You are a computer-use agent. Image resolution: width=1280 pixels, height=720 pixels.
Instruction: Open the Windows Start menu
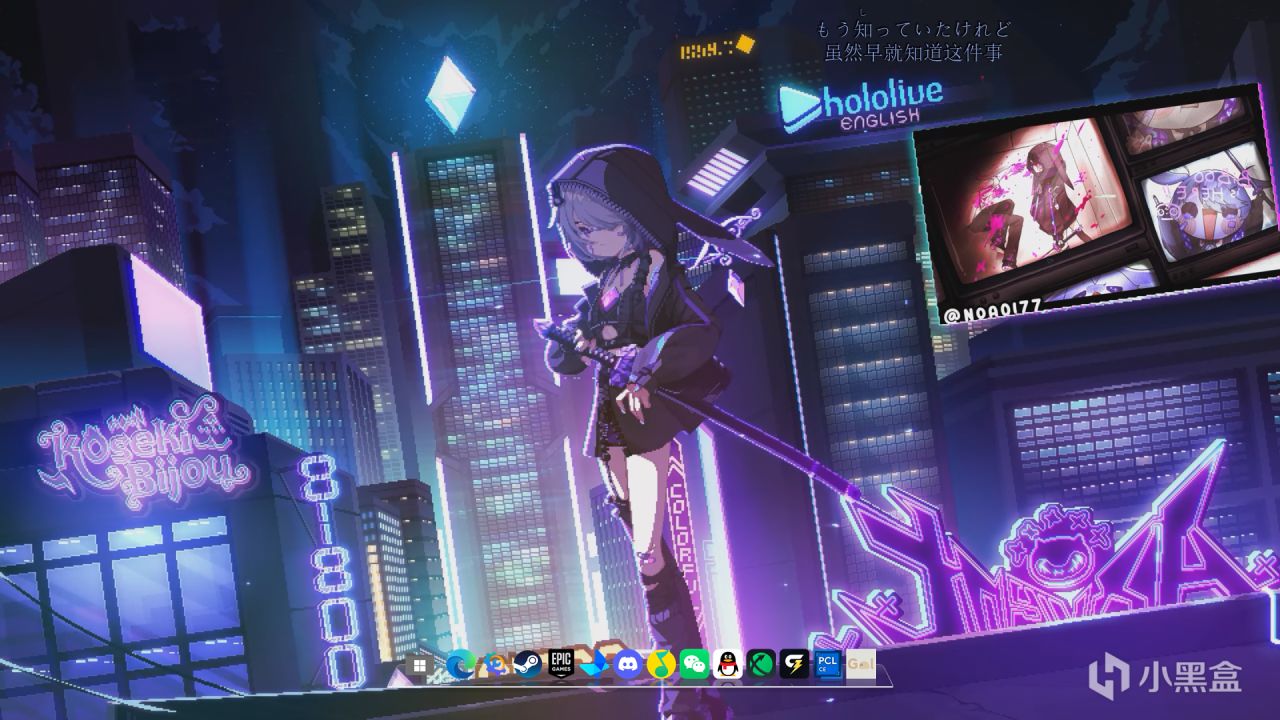coord(420,665)
